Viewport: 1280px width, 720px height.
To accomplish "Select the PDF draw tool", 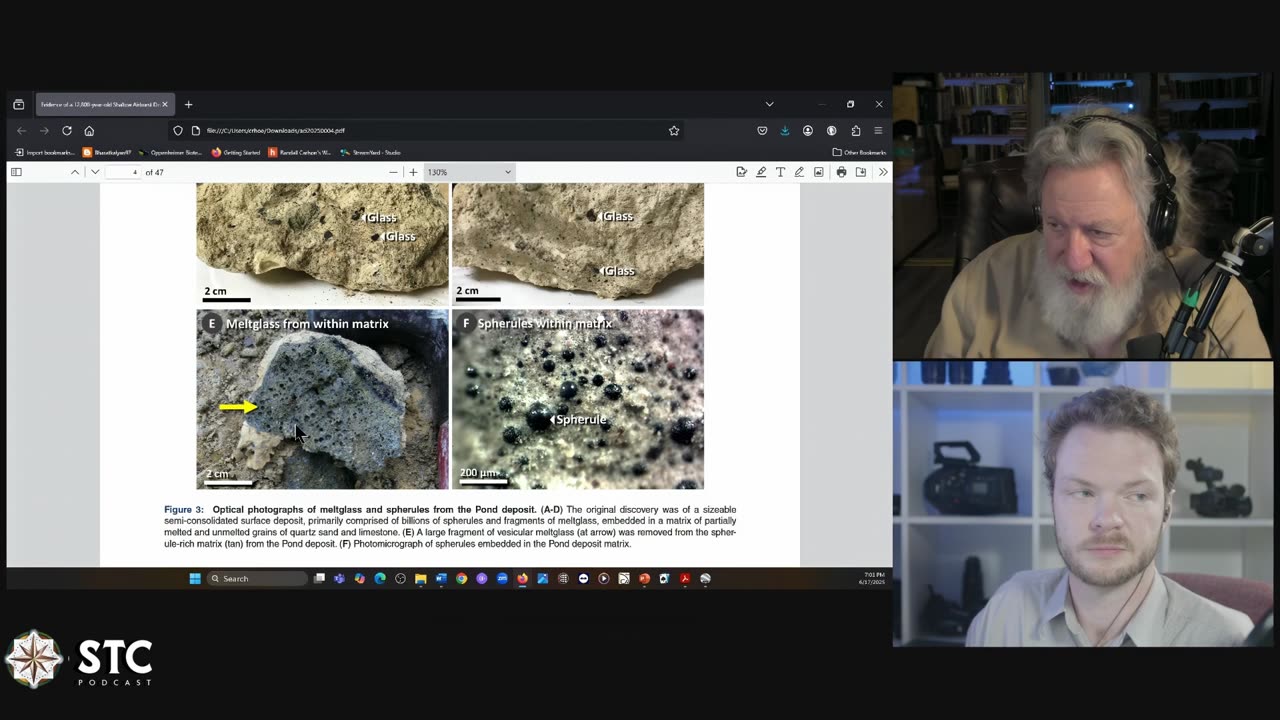I will pos(799,172).
